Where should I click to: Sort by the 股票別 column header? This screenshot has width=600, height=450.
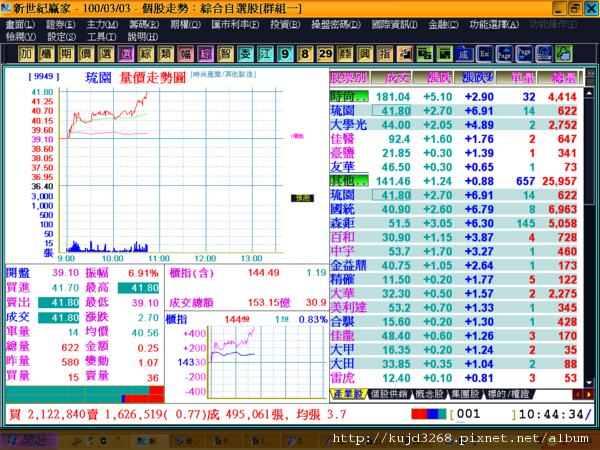349,78
